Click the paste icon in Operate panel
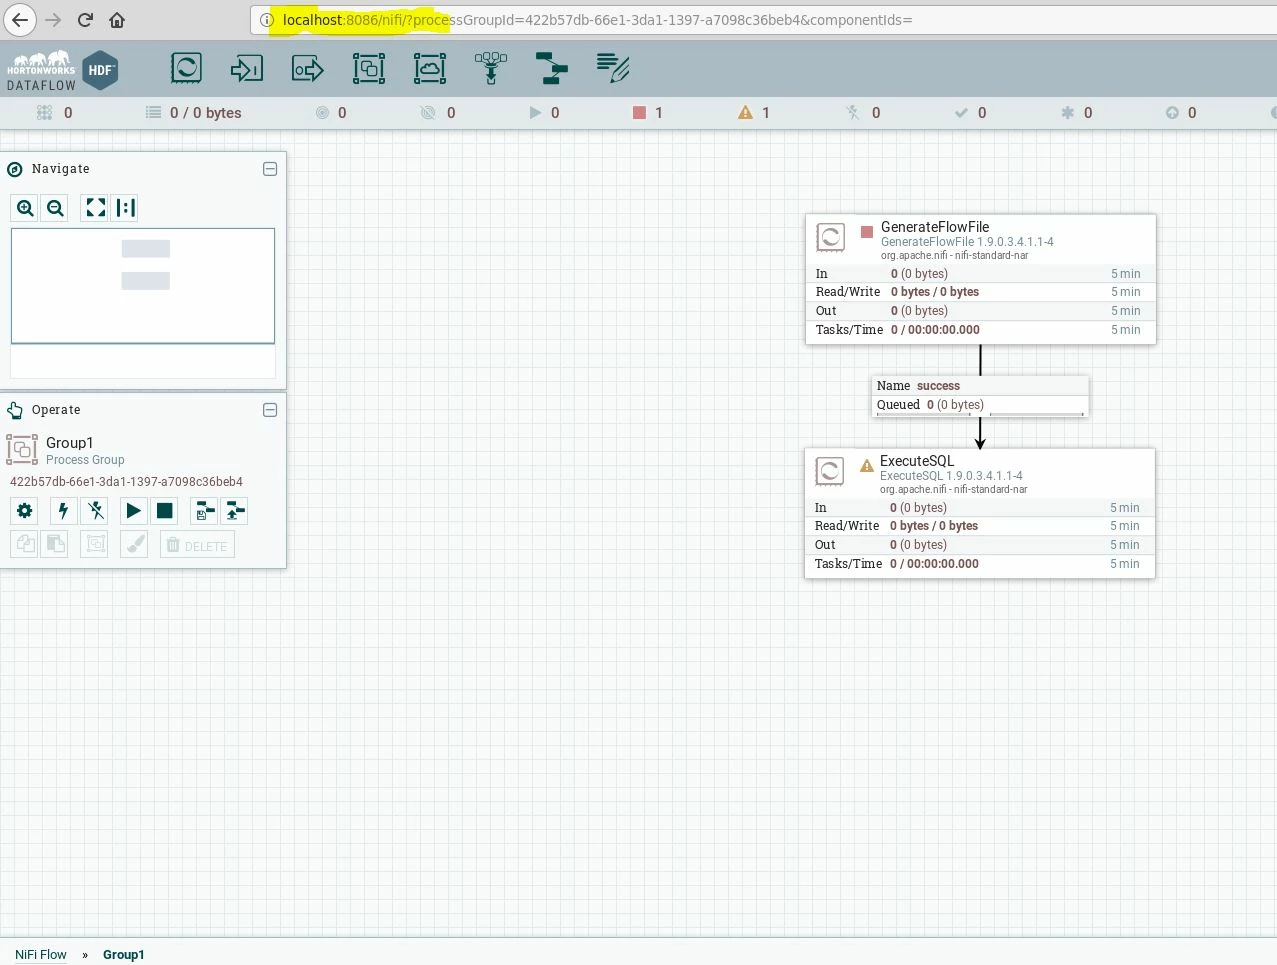This screenshot has width=1277, height=965. [x=55, y=545]
